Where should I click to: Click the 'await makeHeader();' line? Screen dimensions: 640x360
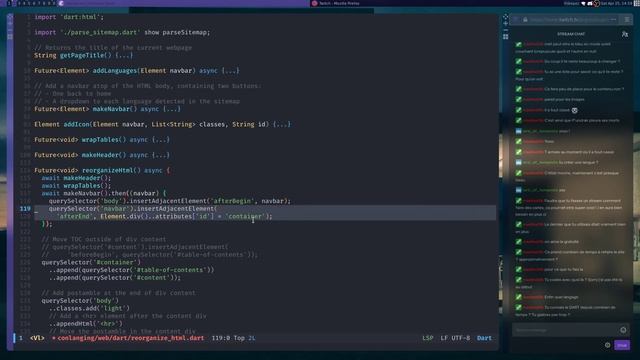[x=76, y=178]
